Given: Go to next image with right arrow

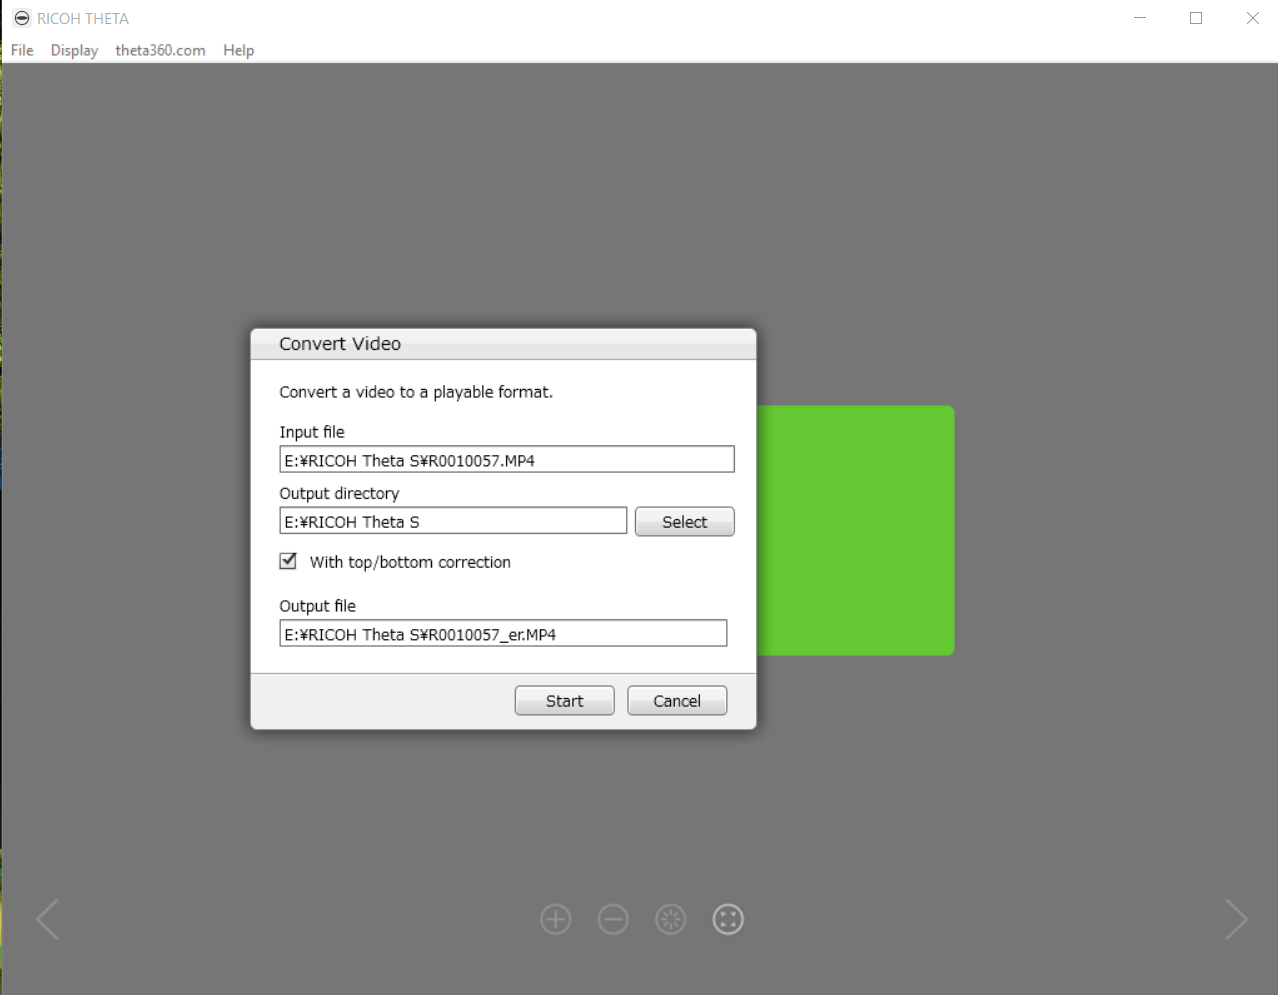Looking at the screenshot, I should (x=1236, y=919).
